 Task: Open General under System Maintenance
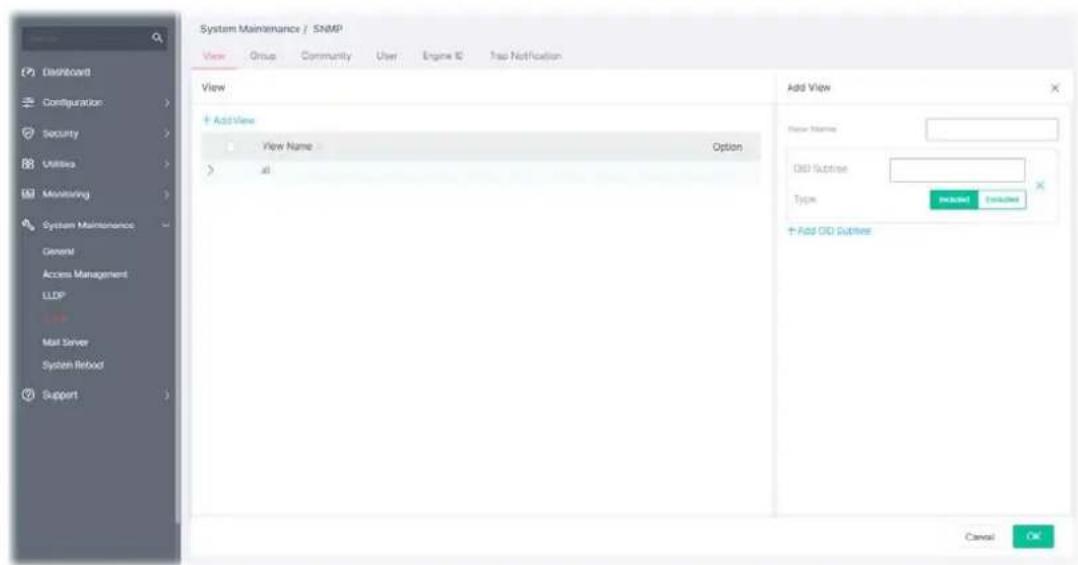pos(58,252)
